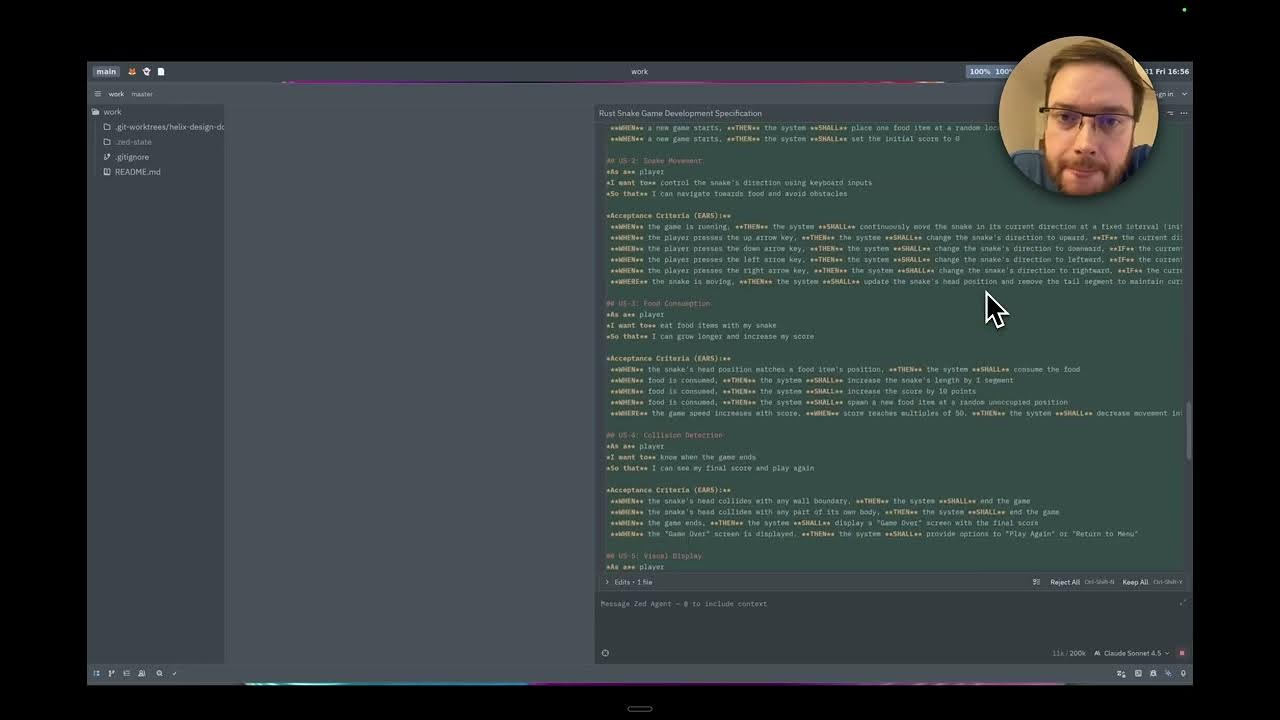Click the diagnostics checkmark icon
Viewport: 1280px width, 720px height.
coord(174,673)
